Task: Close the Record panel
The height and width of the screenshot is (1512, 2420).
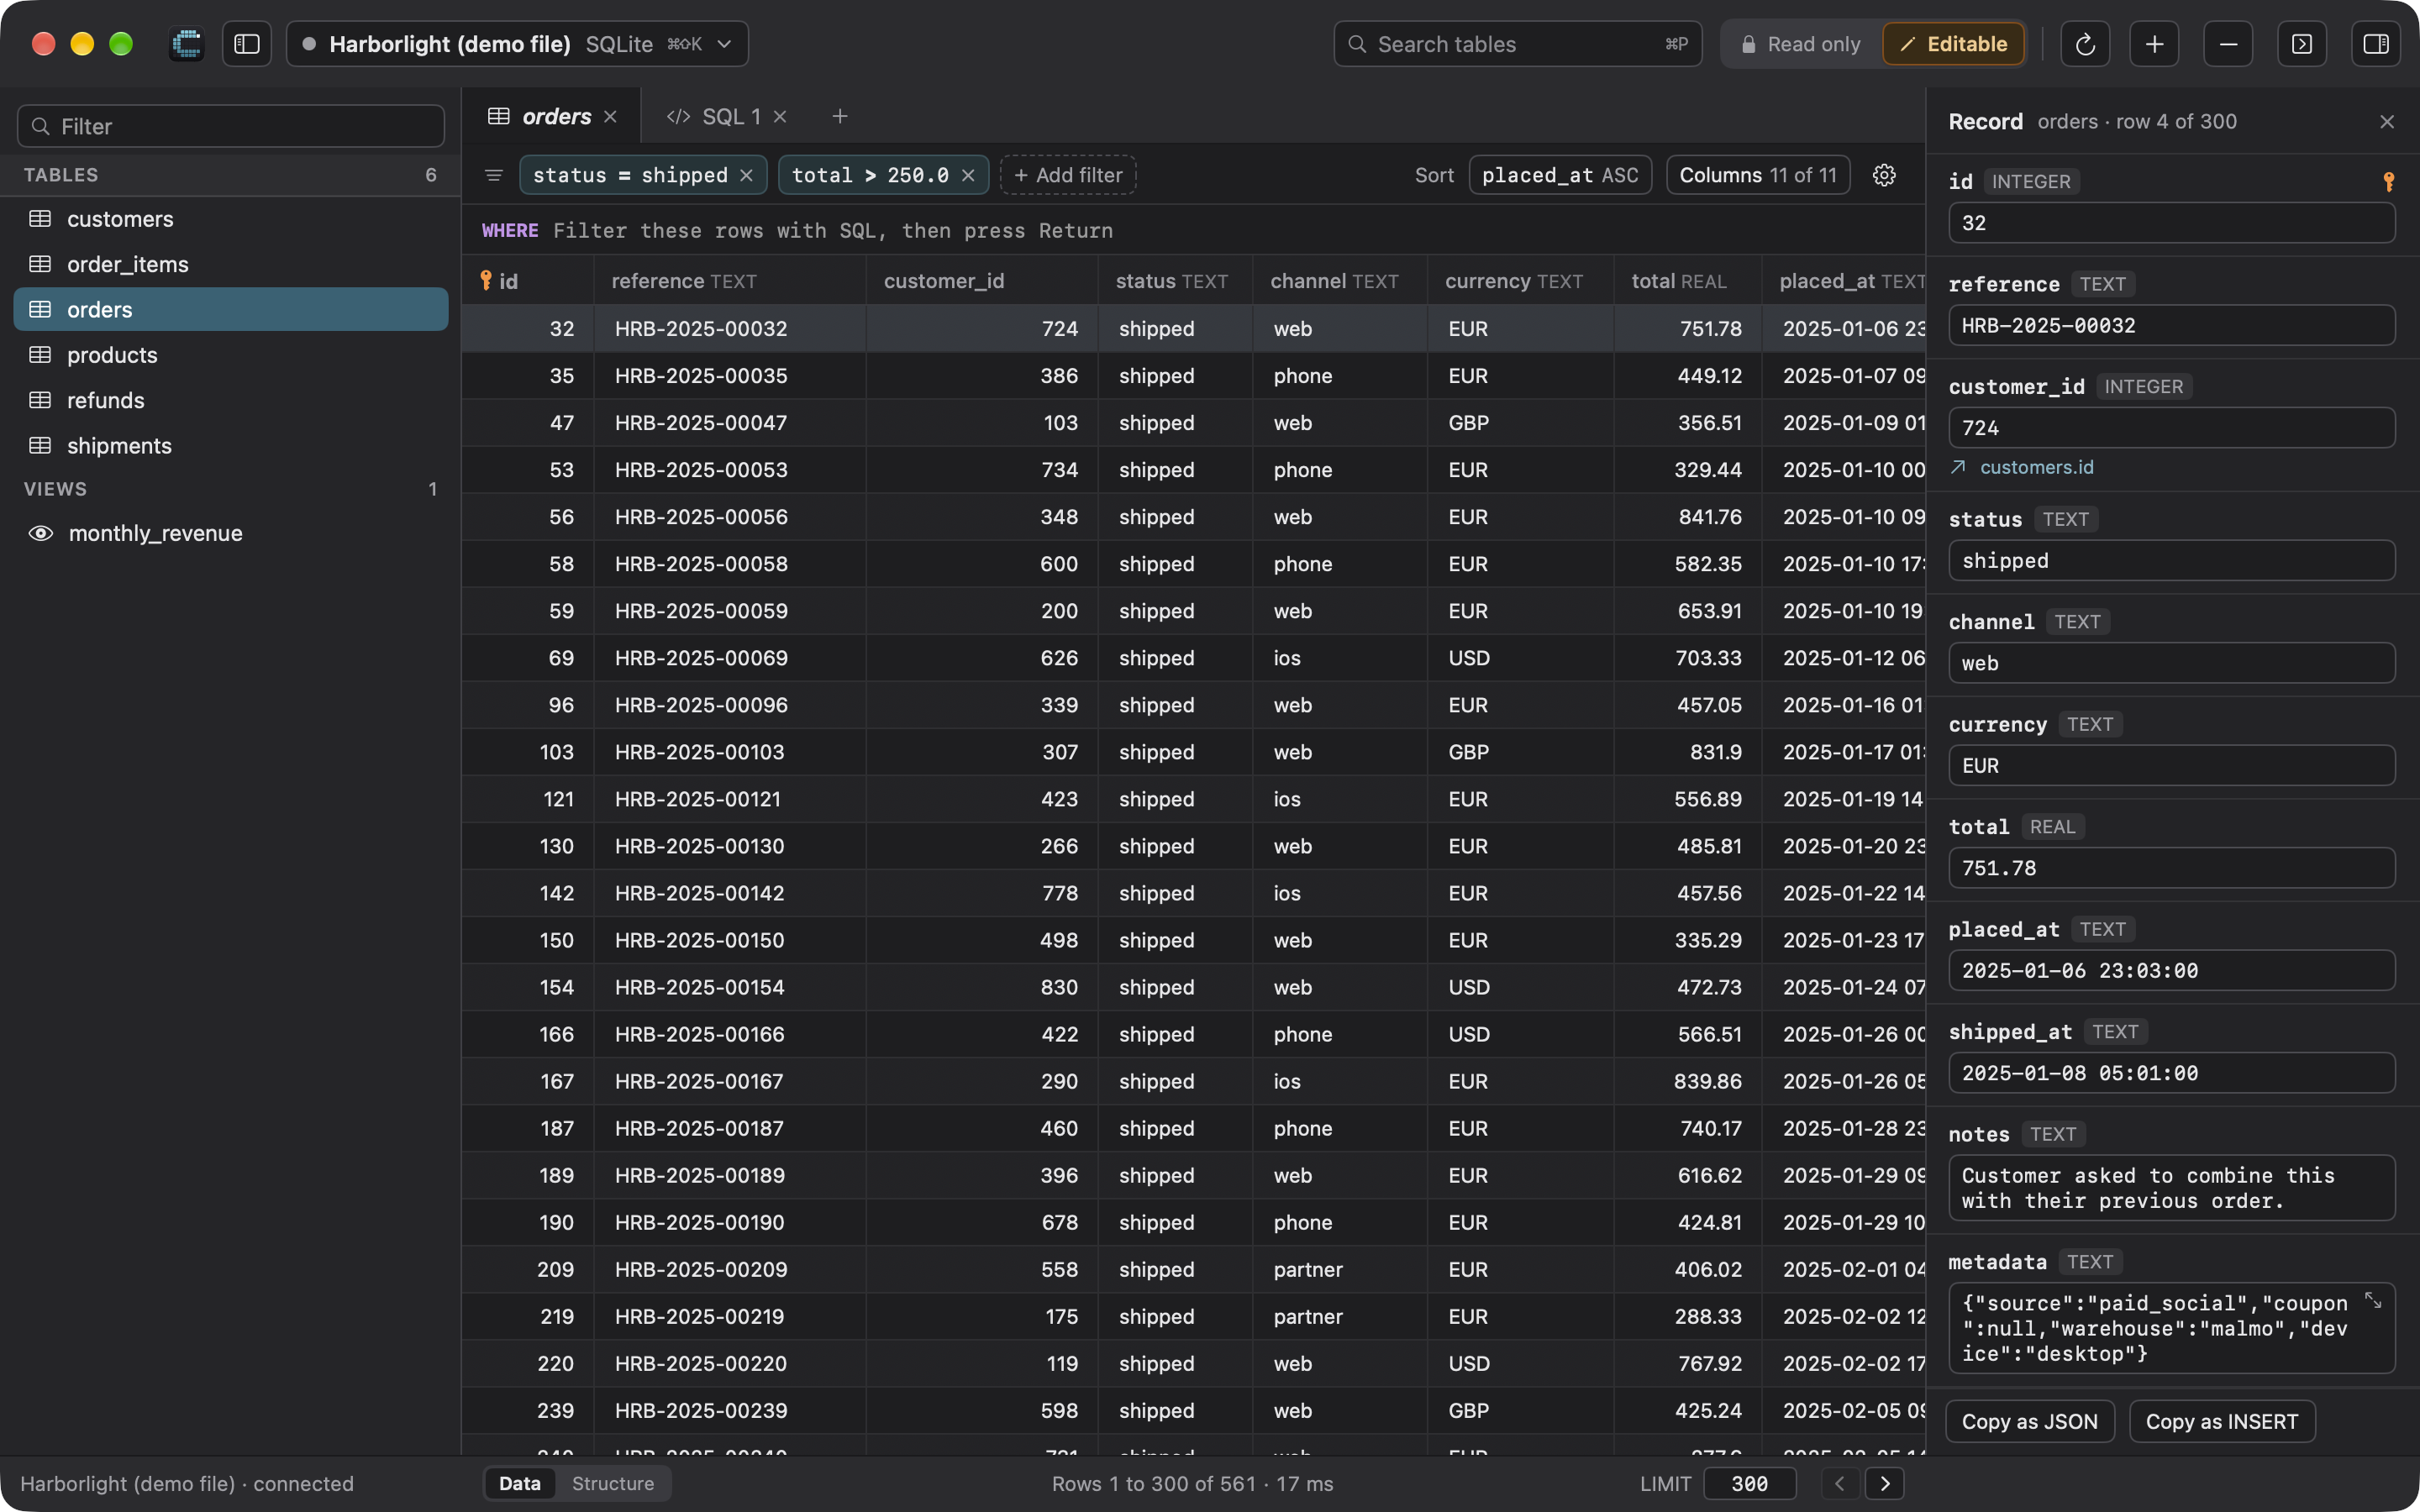Action: (x=2387, y=122)
